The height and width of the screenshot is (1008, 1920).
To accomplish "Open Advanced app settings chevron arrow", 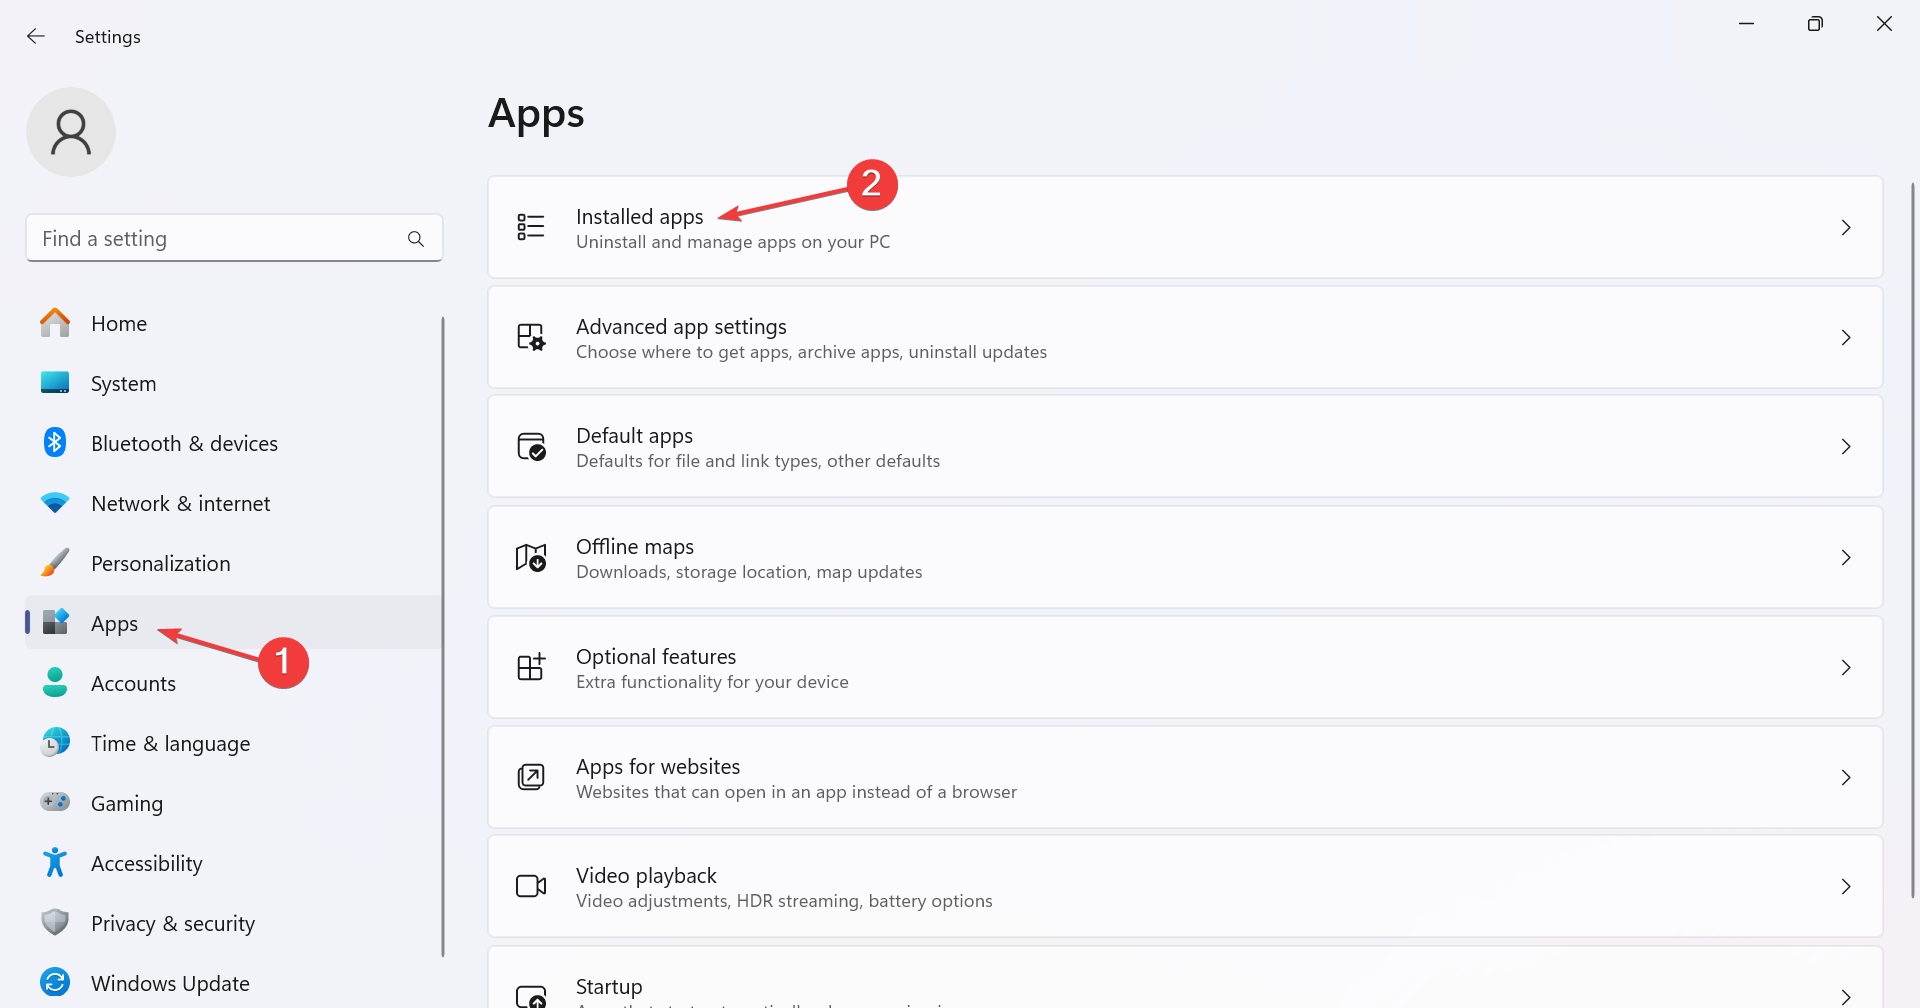I will pyautogui.click(x=1846, y=338).
